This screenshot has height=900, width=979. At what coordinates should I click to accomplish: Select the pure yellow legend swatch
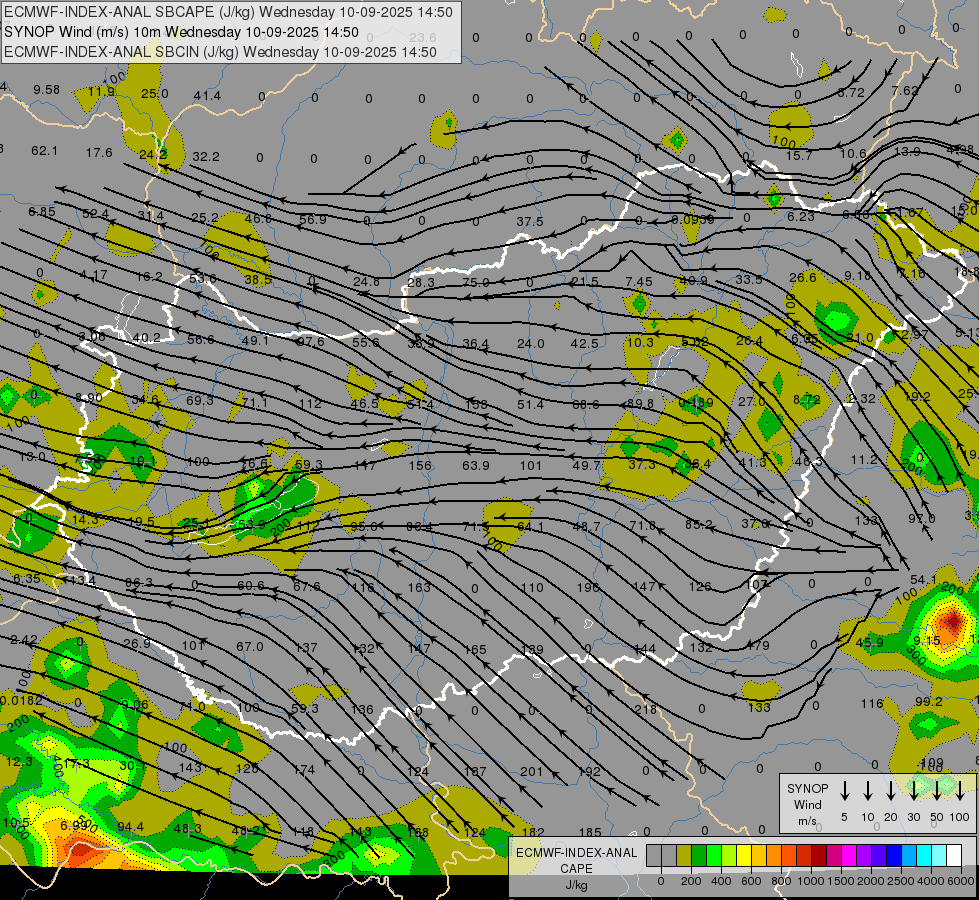pos(744,856)
